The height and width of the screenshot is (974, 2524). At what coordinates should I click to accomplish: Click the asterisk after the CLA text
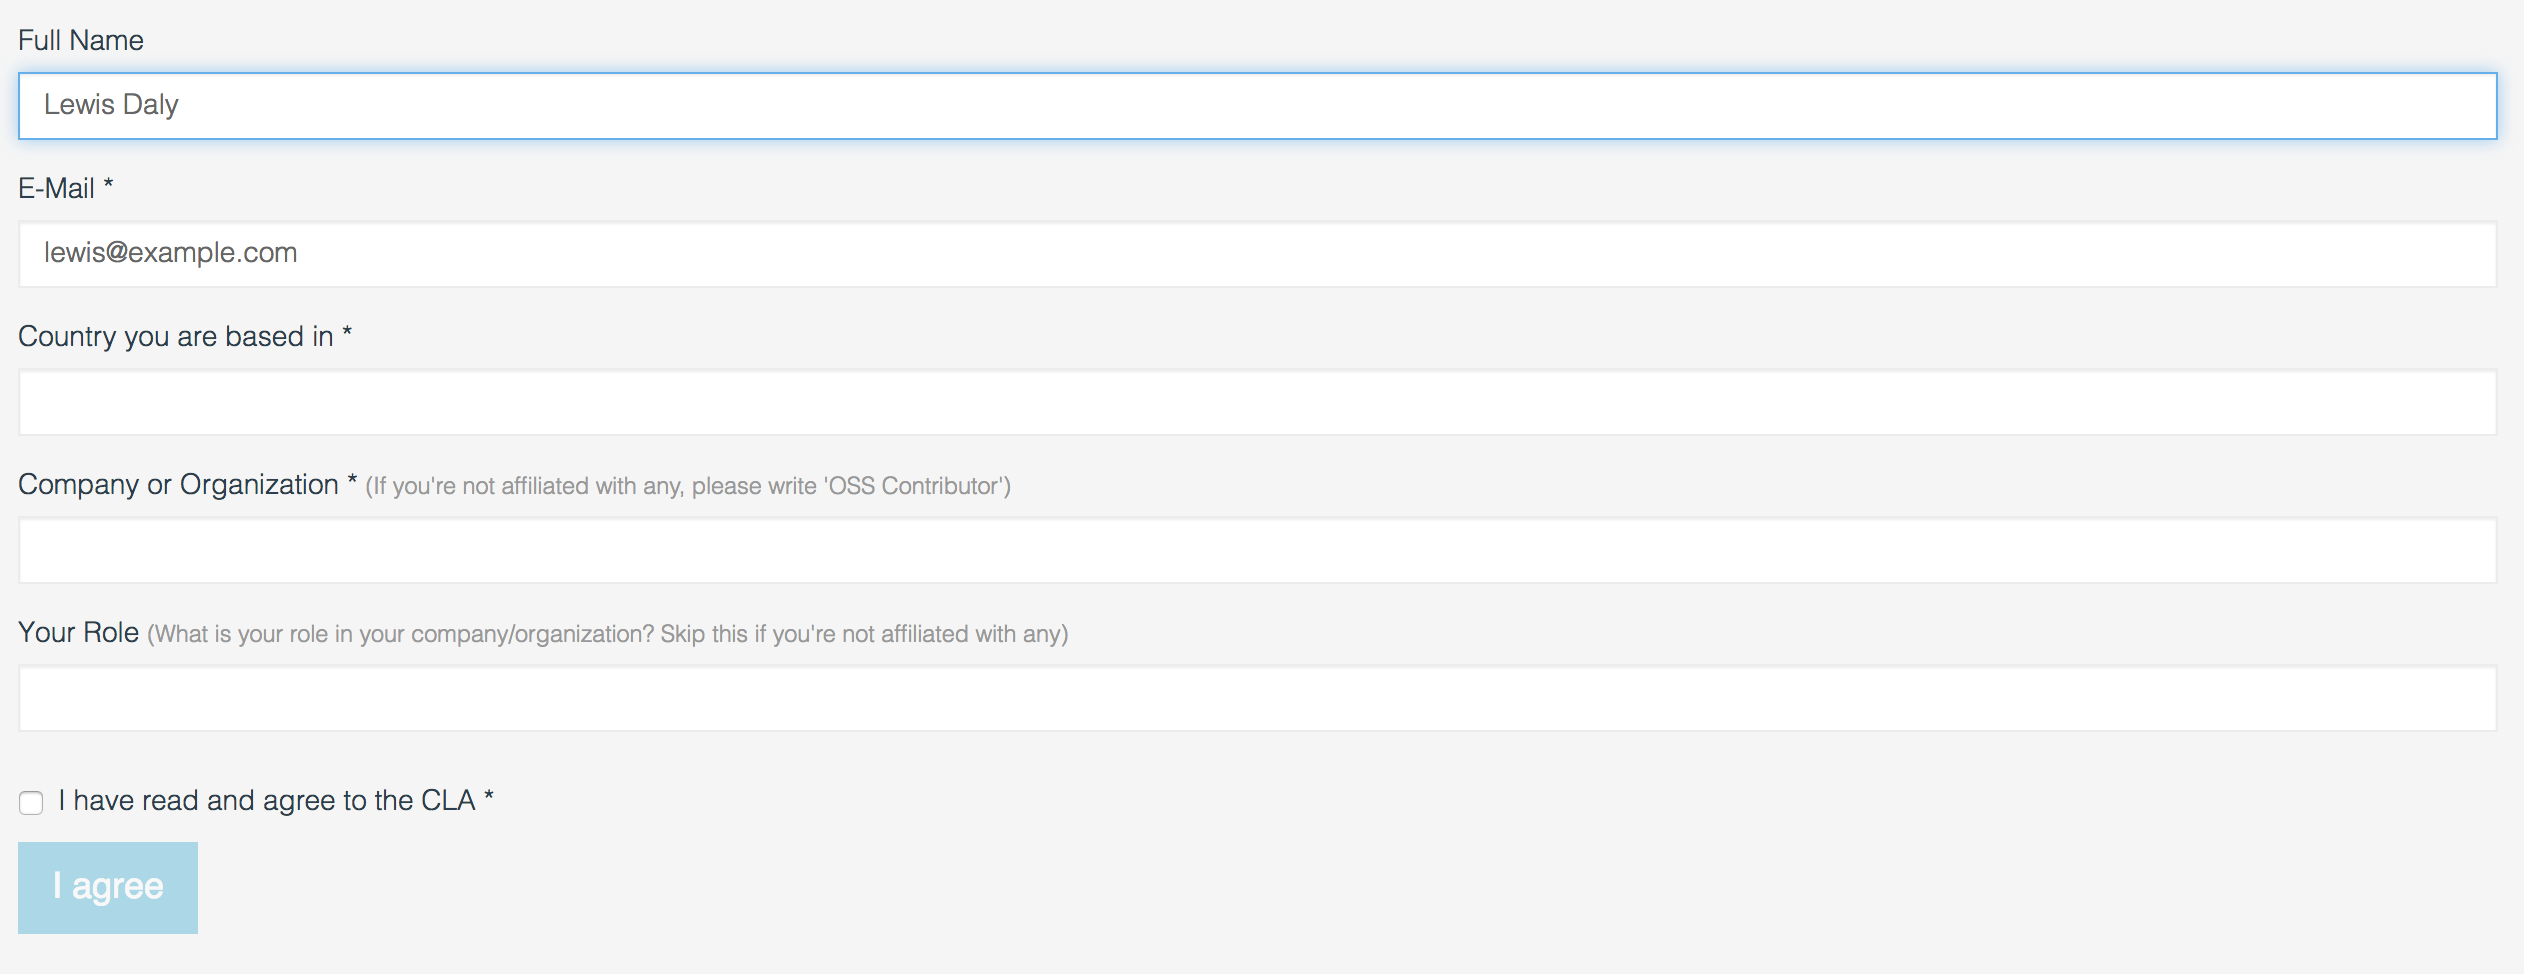pos(489,798)
